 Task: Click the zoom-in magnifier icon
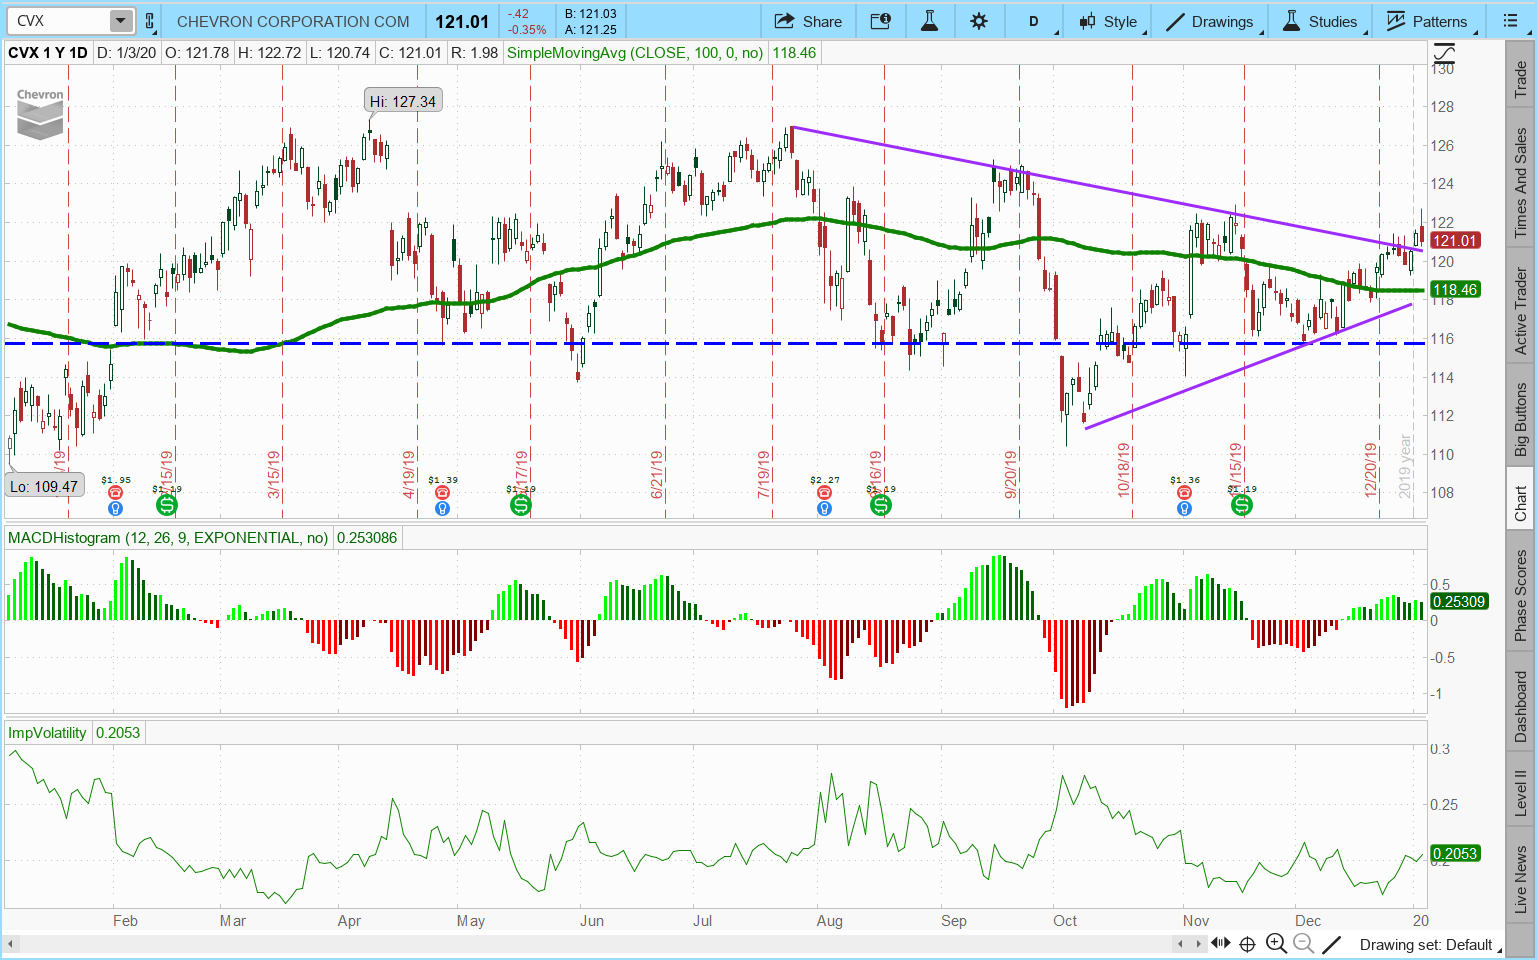(x=1276, y=944)
